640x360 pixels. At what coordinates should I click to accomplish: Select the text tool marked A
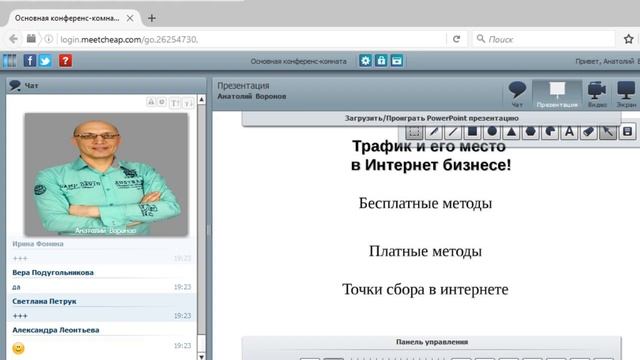(569, 132)
